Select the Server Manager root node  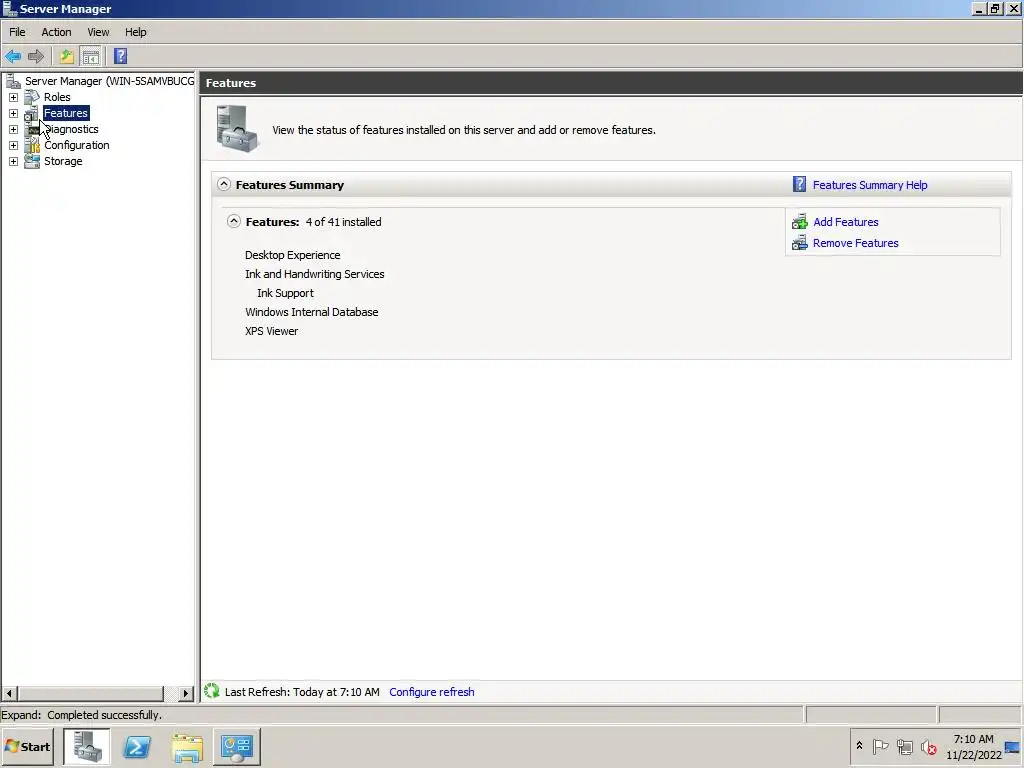(x=109, y=81)
